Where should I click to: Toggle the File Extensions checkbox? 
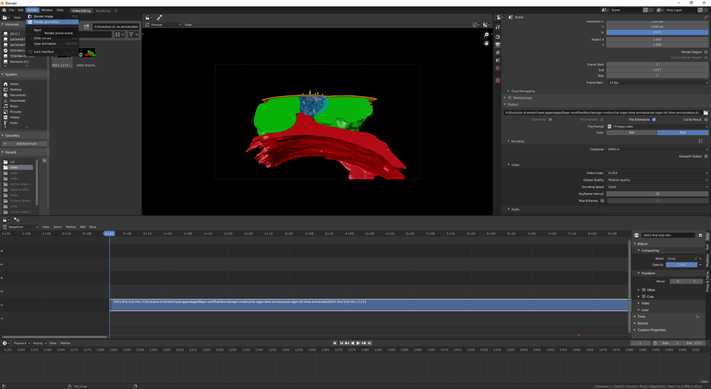coord(653,119)
